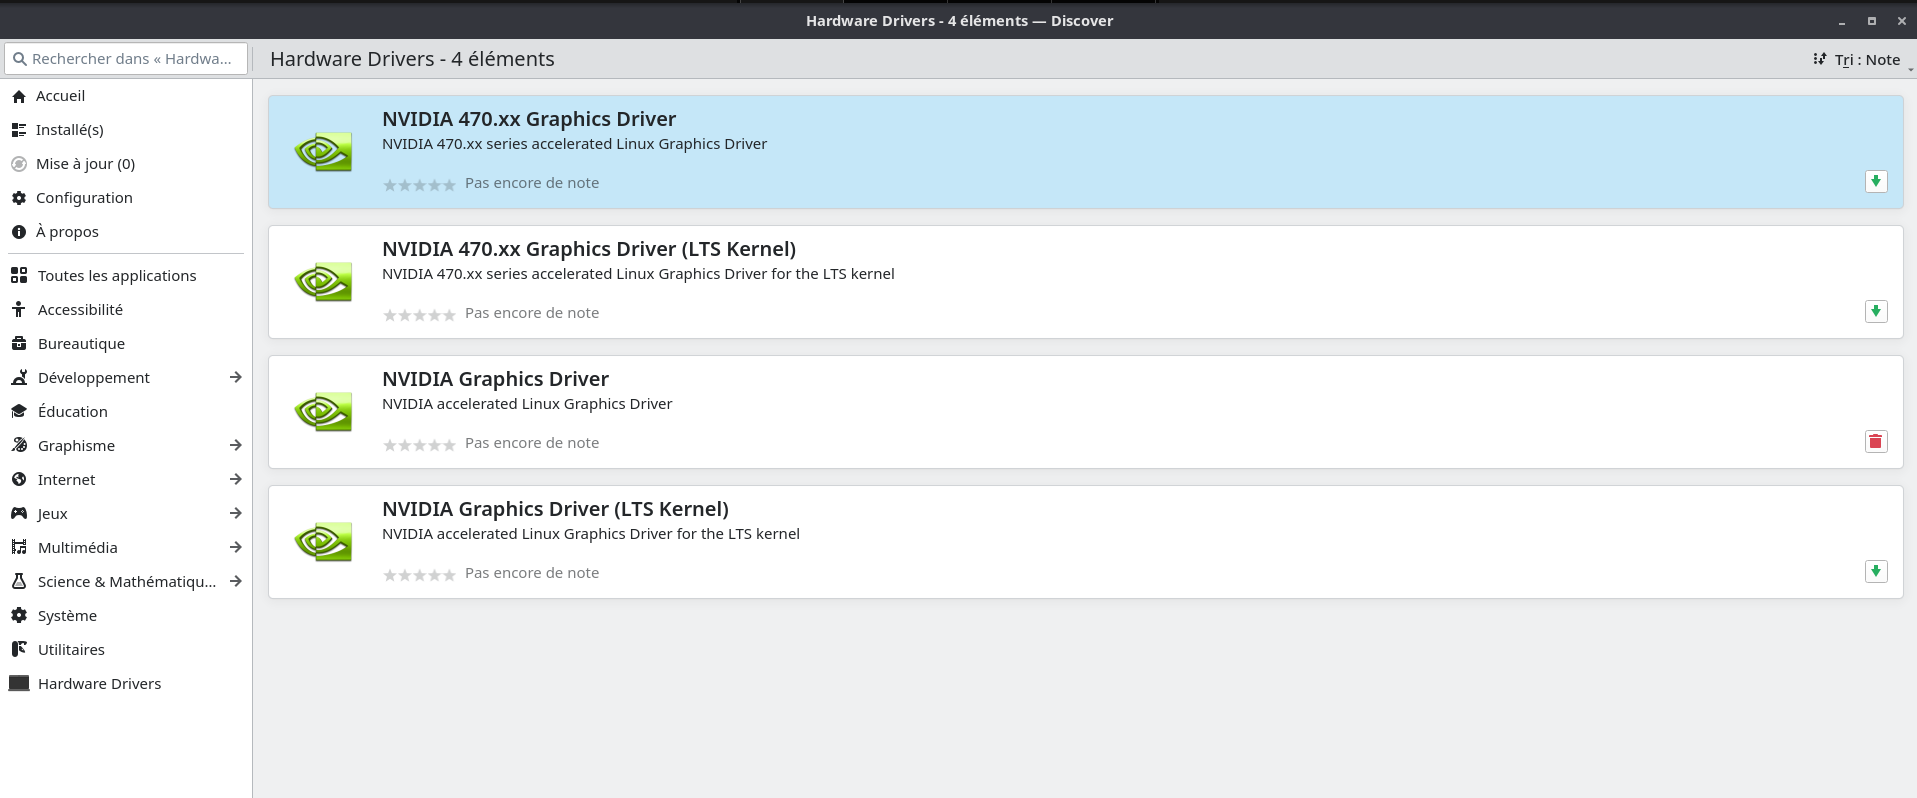Screen dimensions: 1917x798
Task: Install NVIDIA 470.xx LTS Kernel driver download icon
Action: [x=1876, y=312]
